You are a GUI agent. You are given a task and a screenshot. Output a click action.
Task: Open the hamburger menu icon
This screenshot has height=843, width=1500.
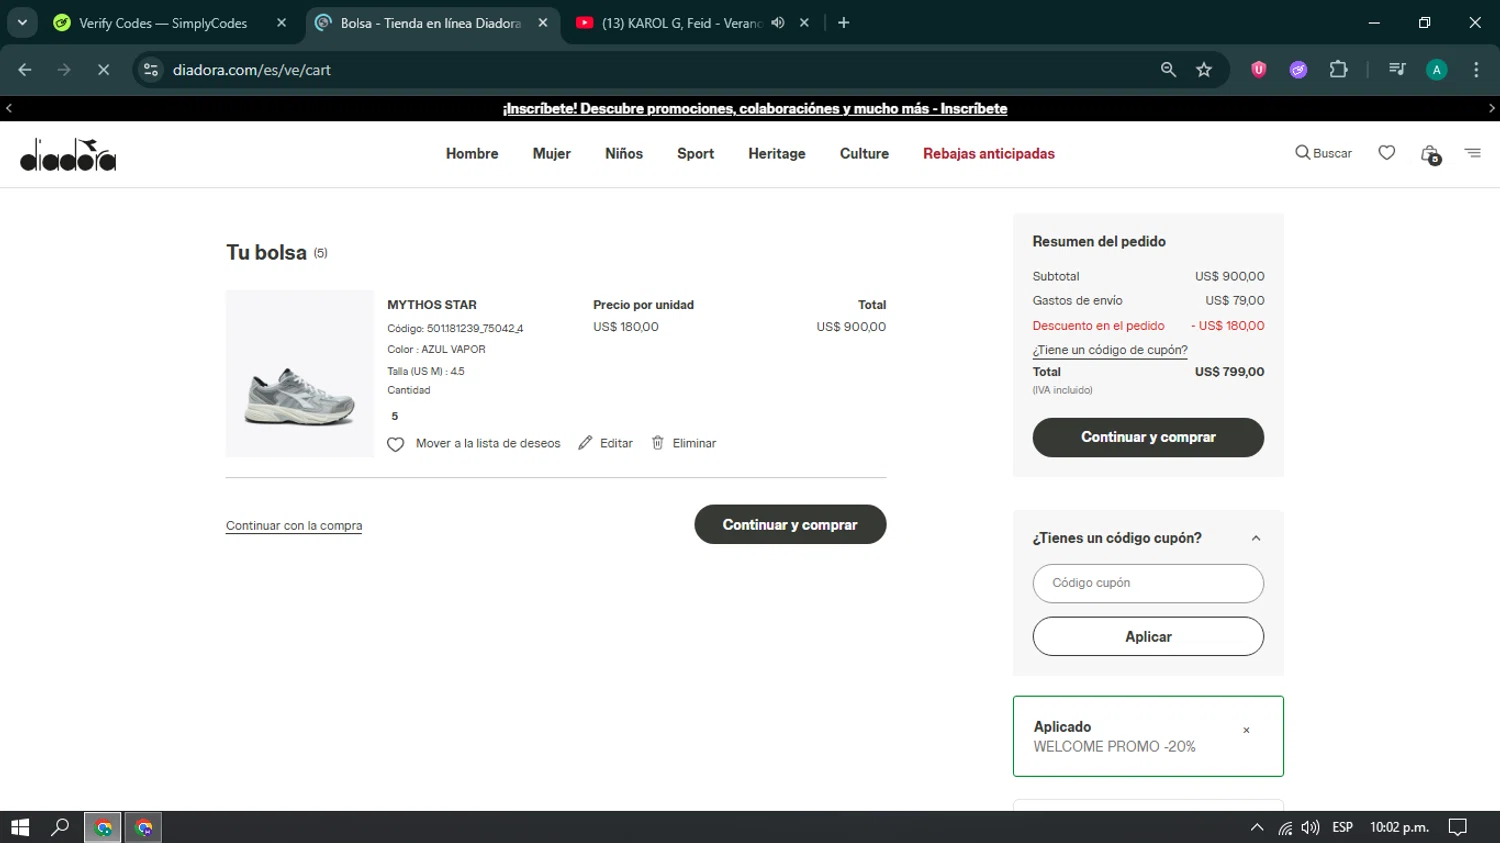click(x=1473, y=153)
